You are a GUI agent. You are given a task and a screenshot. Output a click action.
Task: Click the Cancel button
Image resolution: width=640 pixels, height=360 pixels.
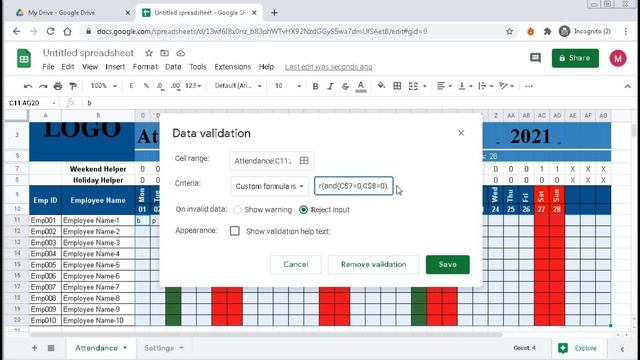296,264
